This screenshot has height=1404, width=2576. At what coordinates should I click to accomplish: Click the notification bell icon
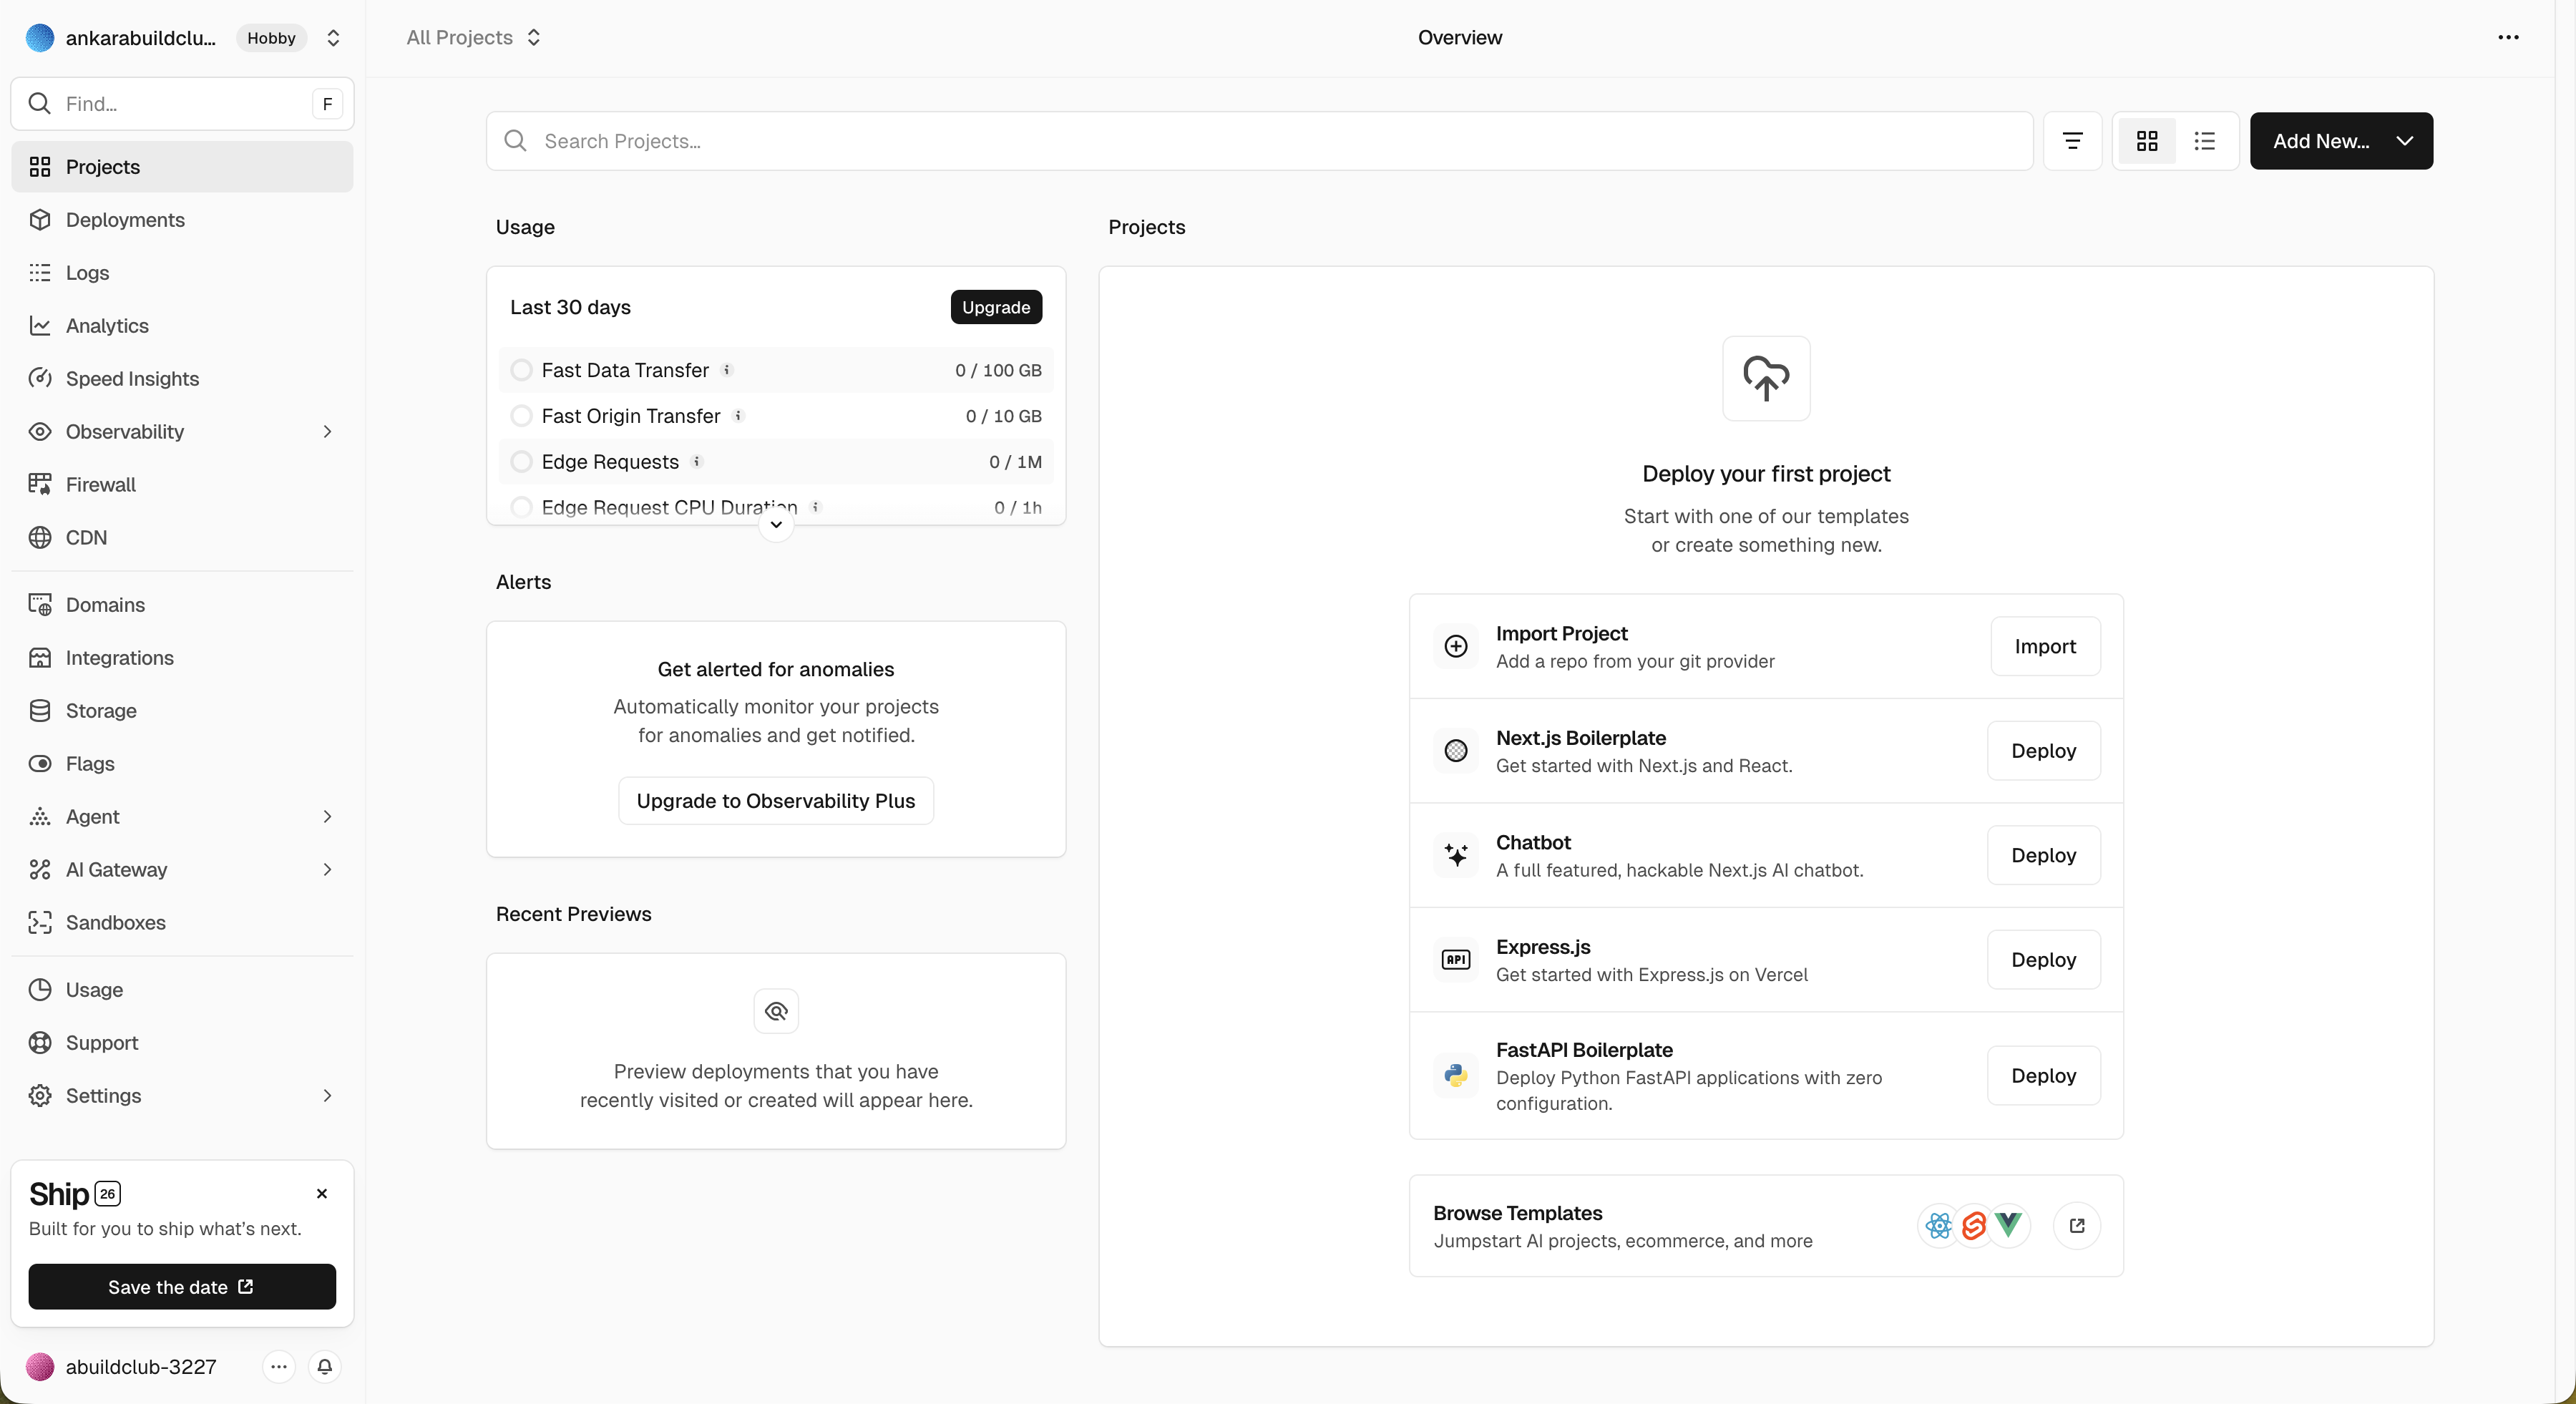point(325,1367)
